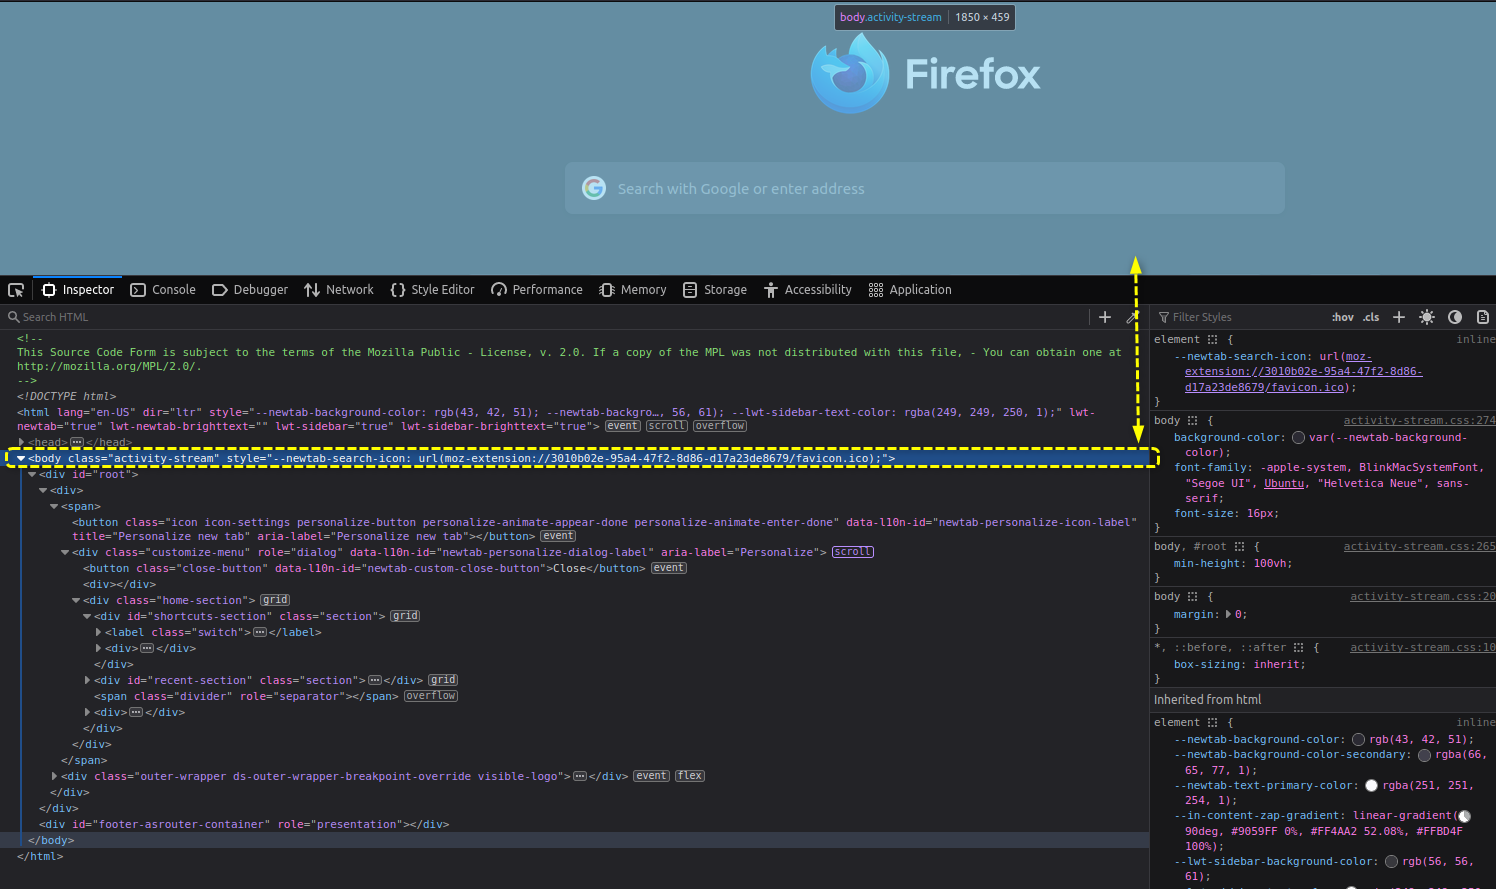This screenshot has width=1496, height=889.
Task: Collapse the home-section div node
Action: click(x=76, y=600)
